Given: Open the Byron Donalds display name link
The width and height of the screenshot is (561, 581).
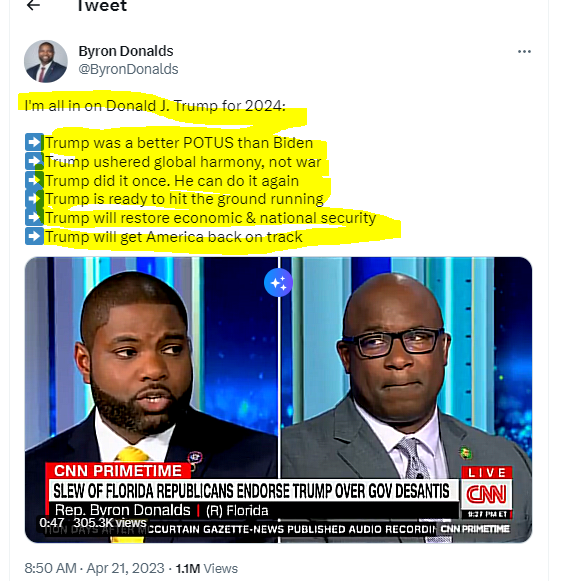Looking at the screenshot, I should pos(126,51).
